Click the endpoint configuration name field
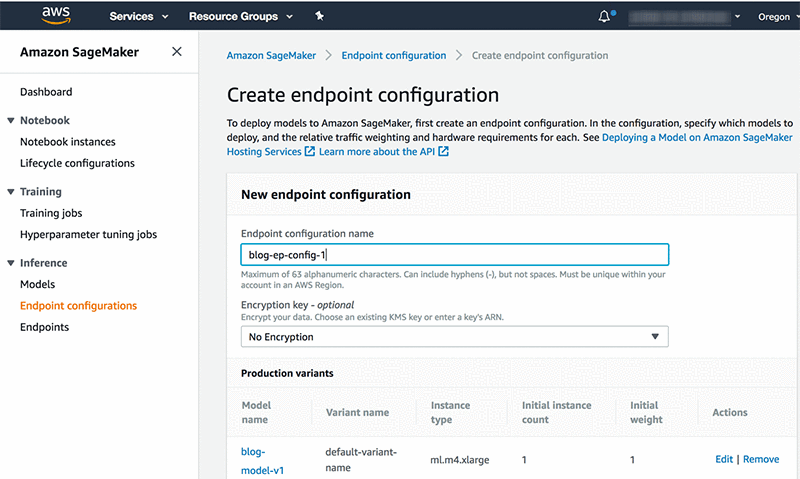Viewport: 800px width, 479px height. [x=454, y=255]
